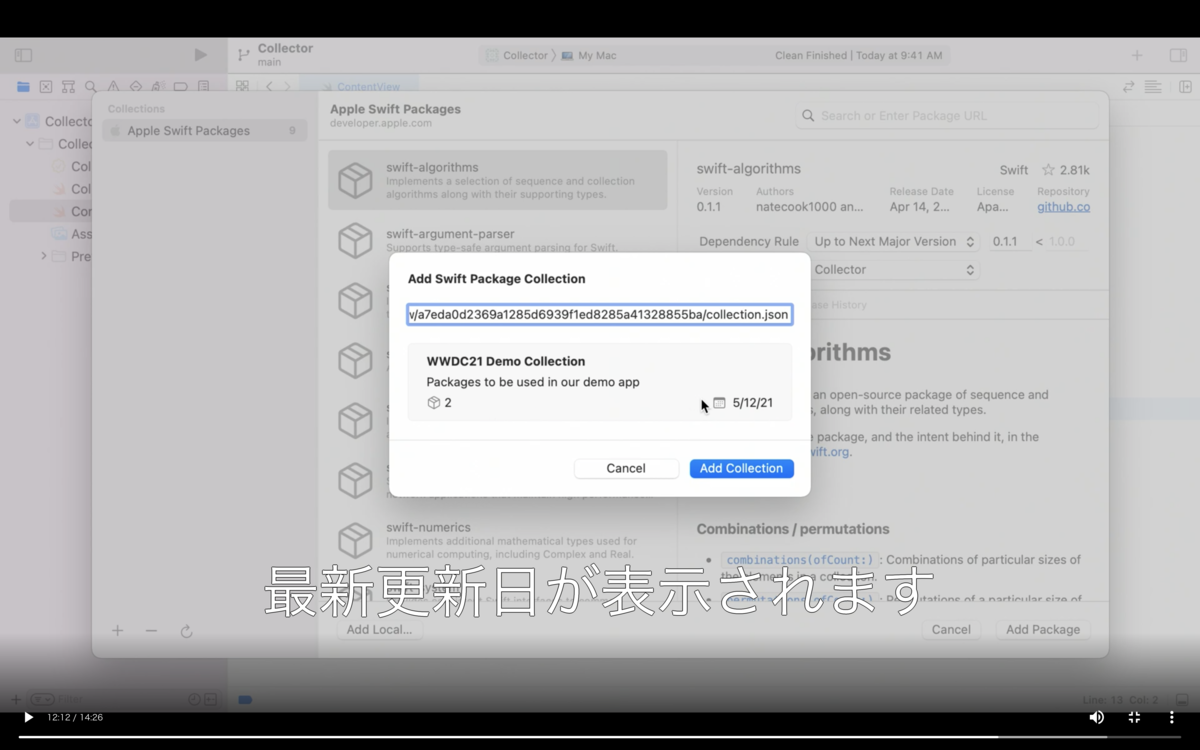Screen dimensions: 1200x750
Task: Select Apple Swift Packages collection row
Action: pos(205,131)
